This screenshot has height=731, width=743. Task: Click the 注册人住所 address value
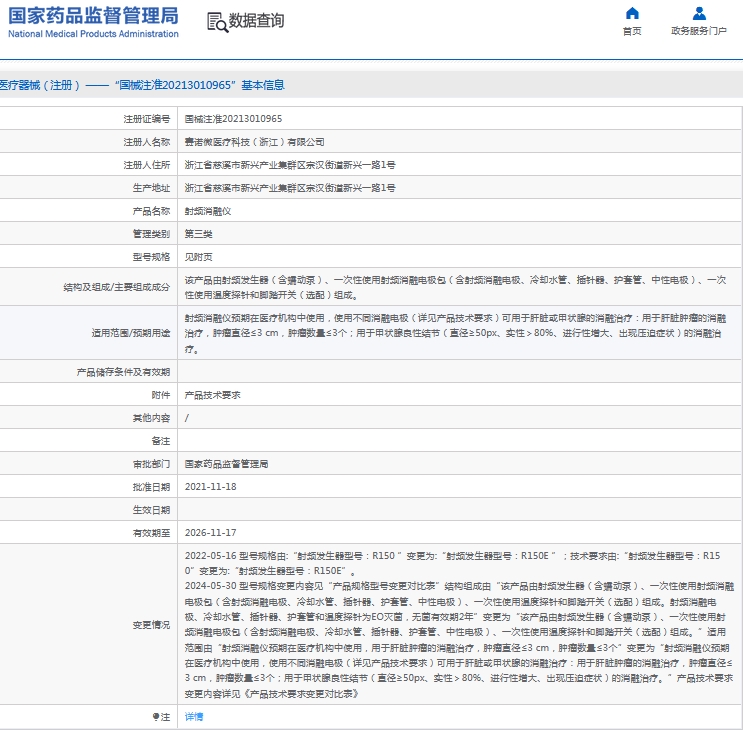[290, 165]
